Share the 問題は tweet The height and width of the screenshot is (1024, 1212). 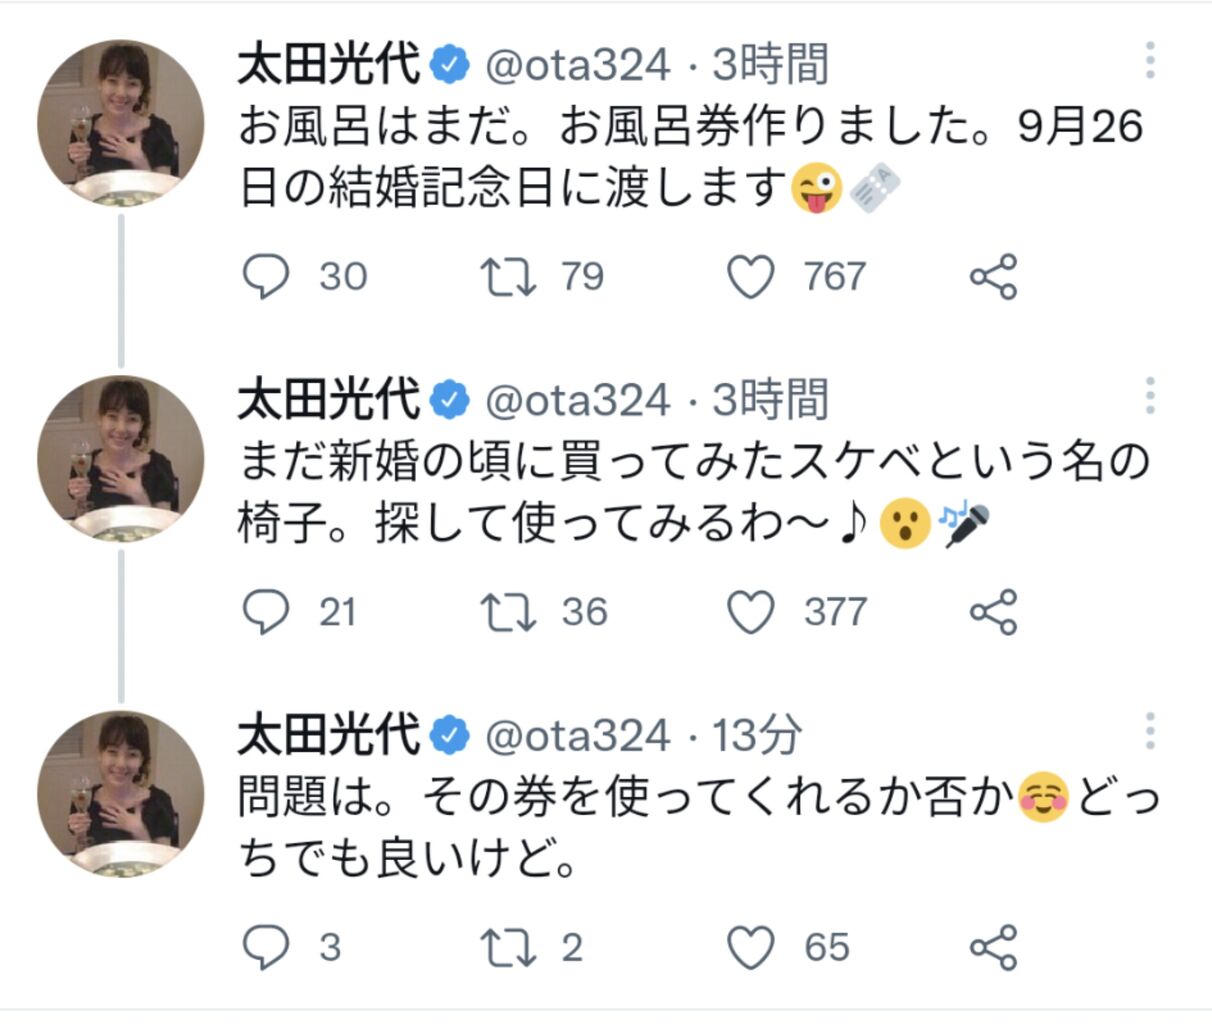[x=993, y=947]
